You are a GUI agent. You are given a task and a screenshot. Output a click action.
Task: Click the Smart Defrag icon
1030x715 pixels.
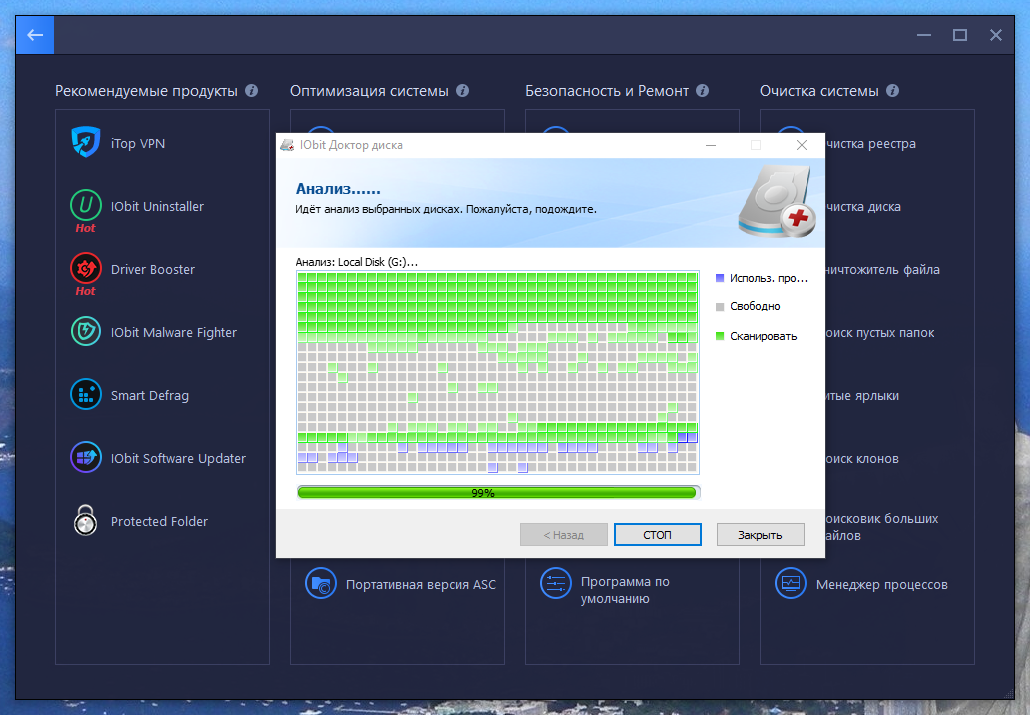point(85,395)
